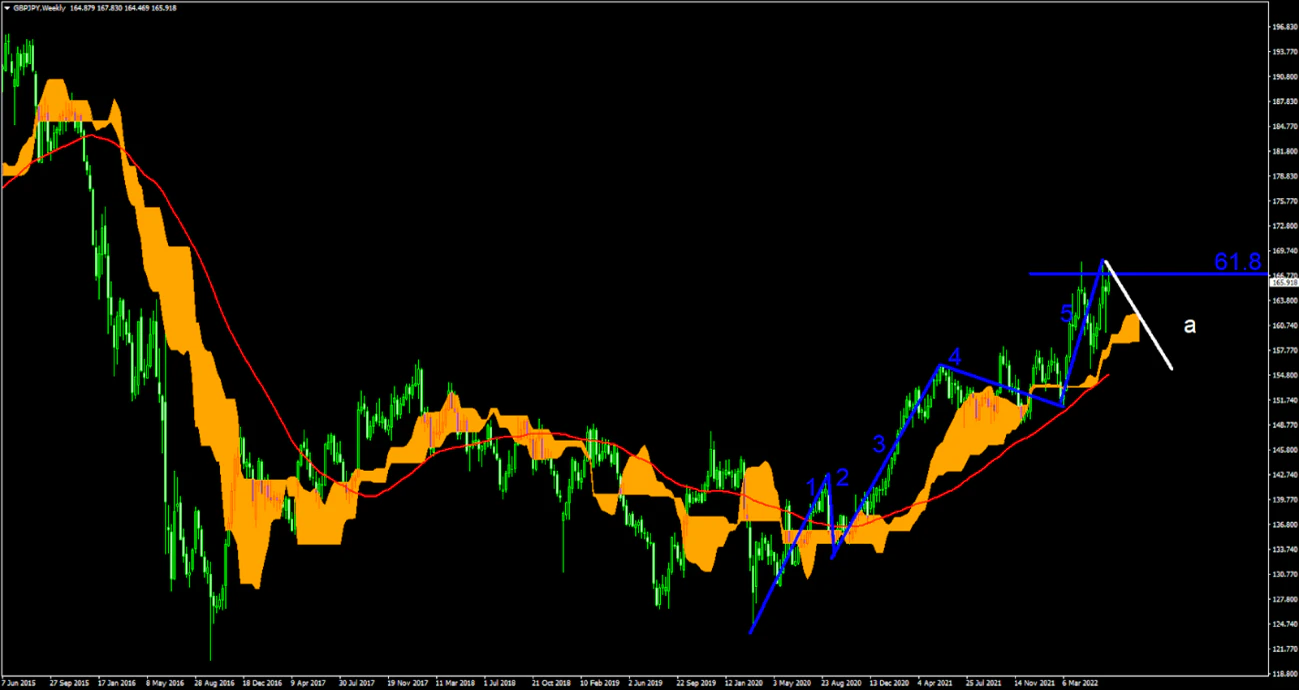Click the white wave 'a' label
This screenshot has width=1299, height=690.
coord(1189,325)
